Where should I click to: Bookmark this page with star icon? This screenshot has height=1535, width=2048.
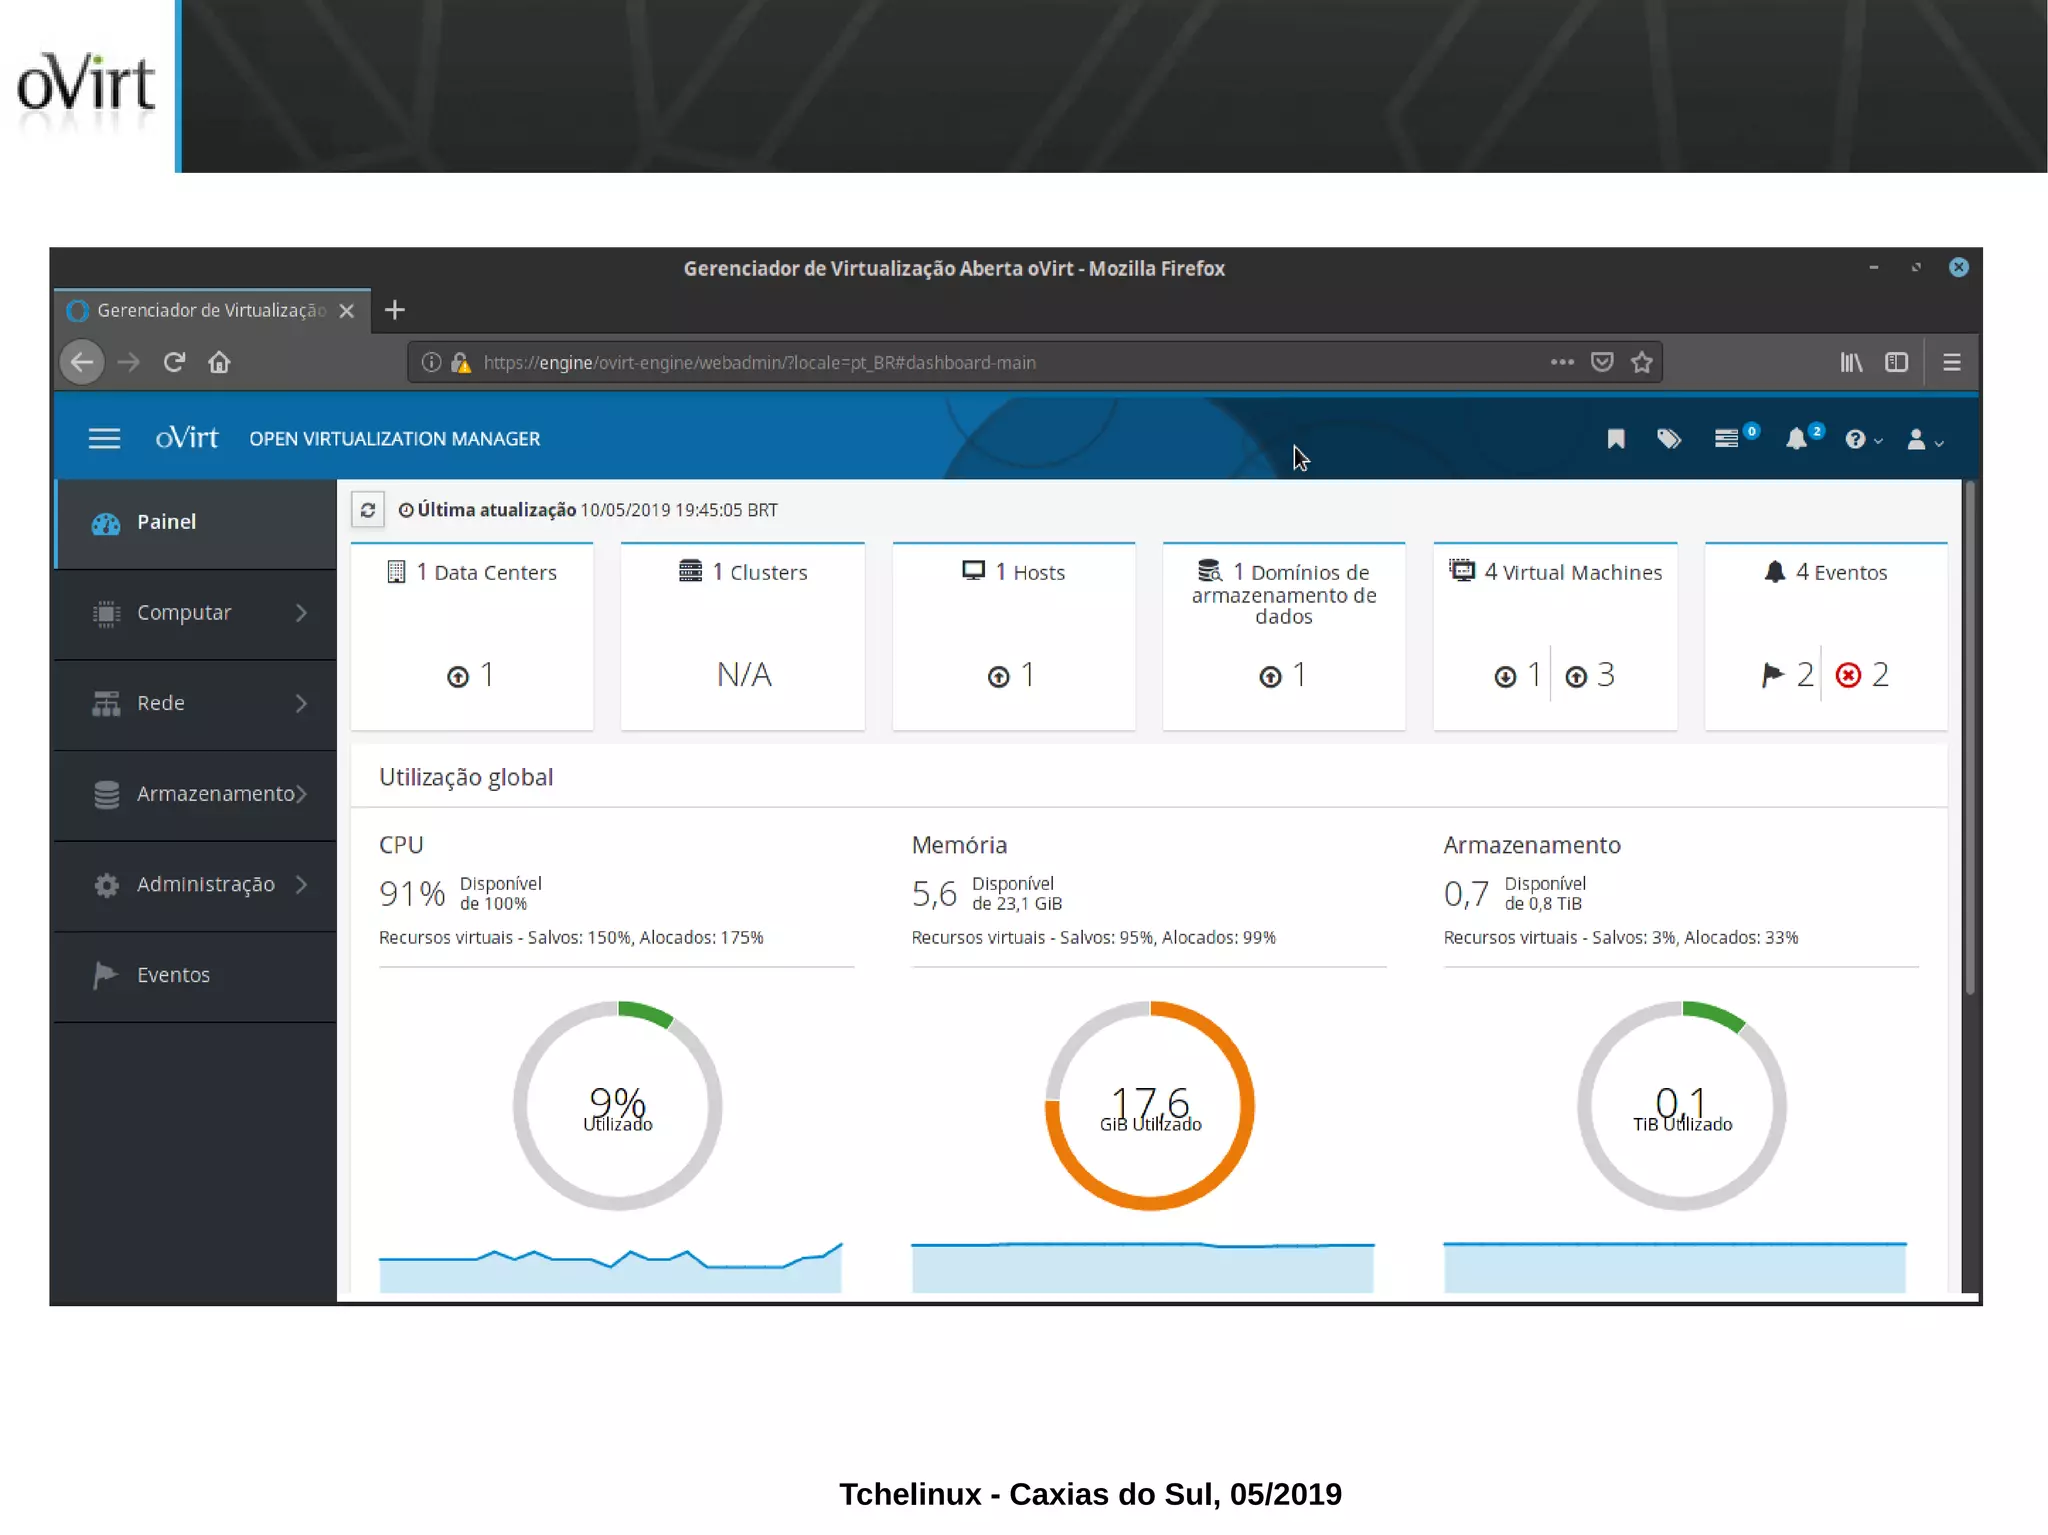click(1641, 362)
